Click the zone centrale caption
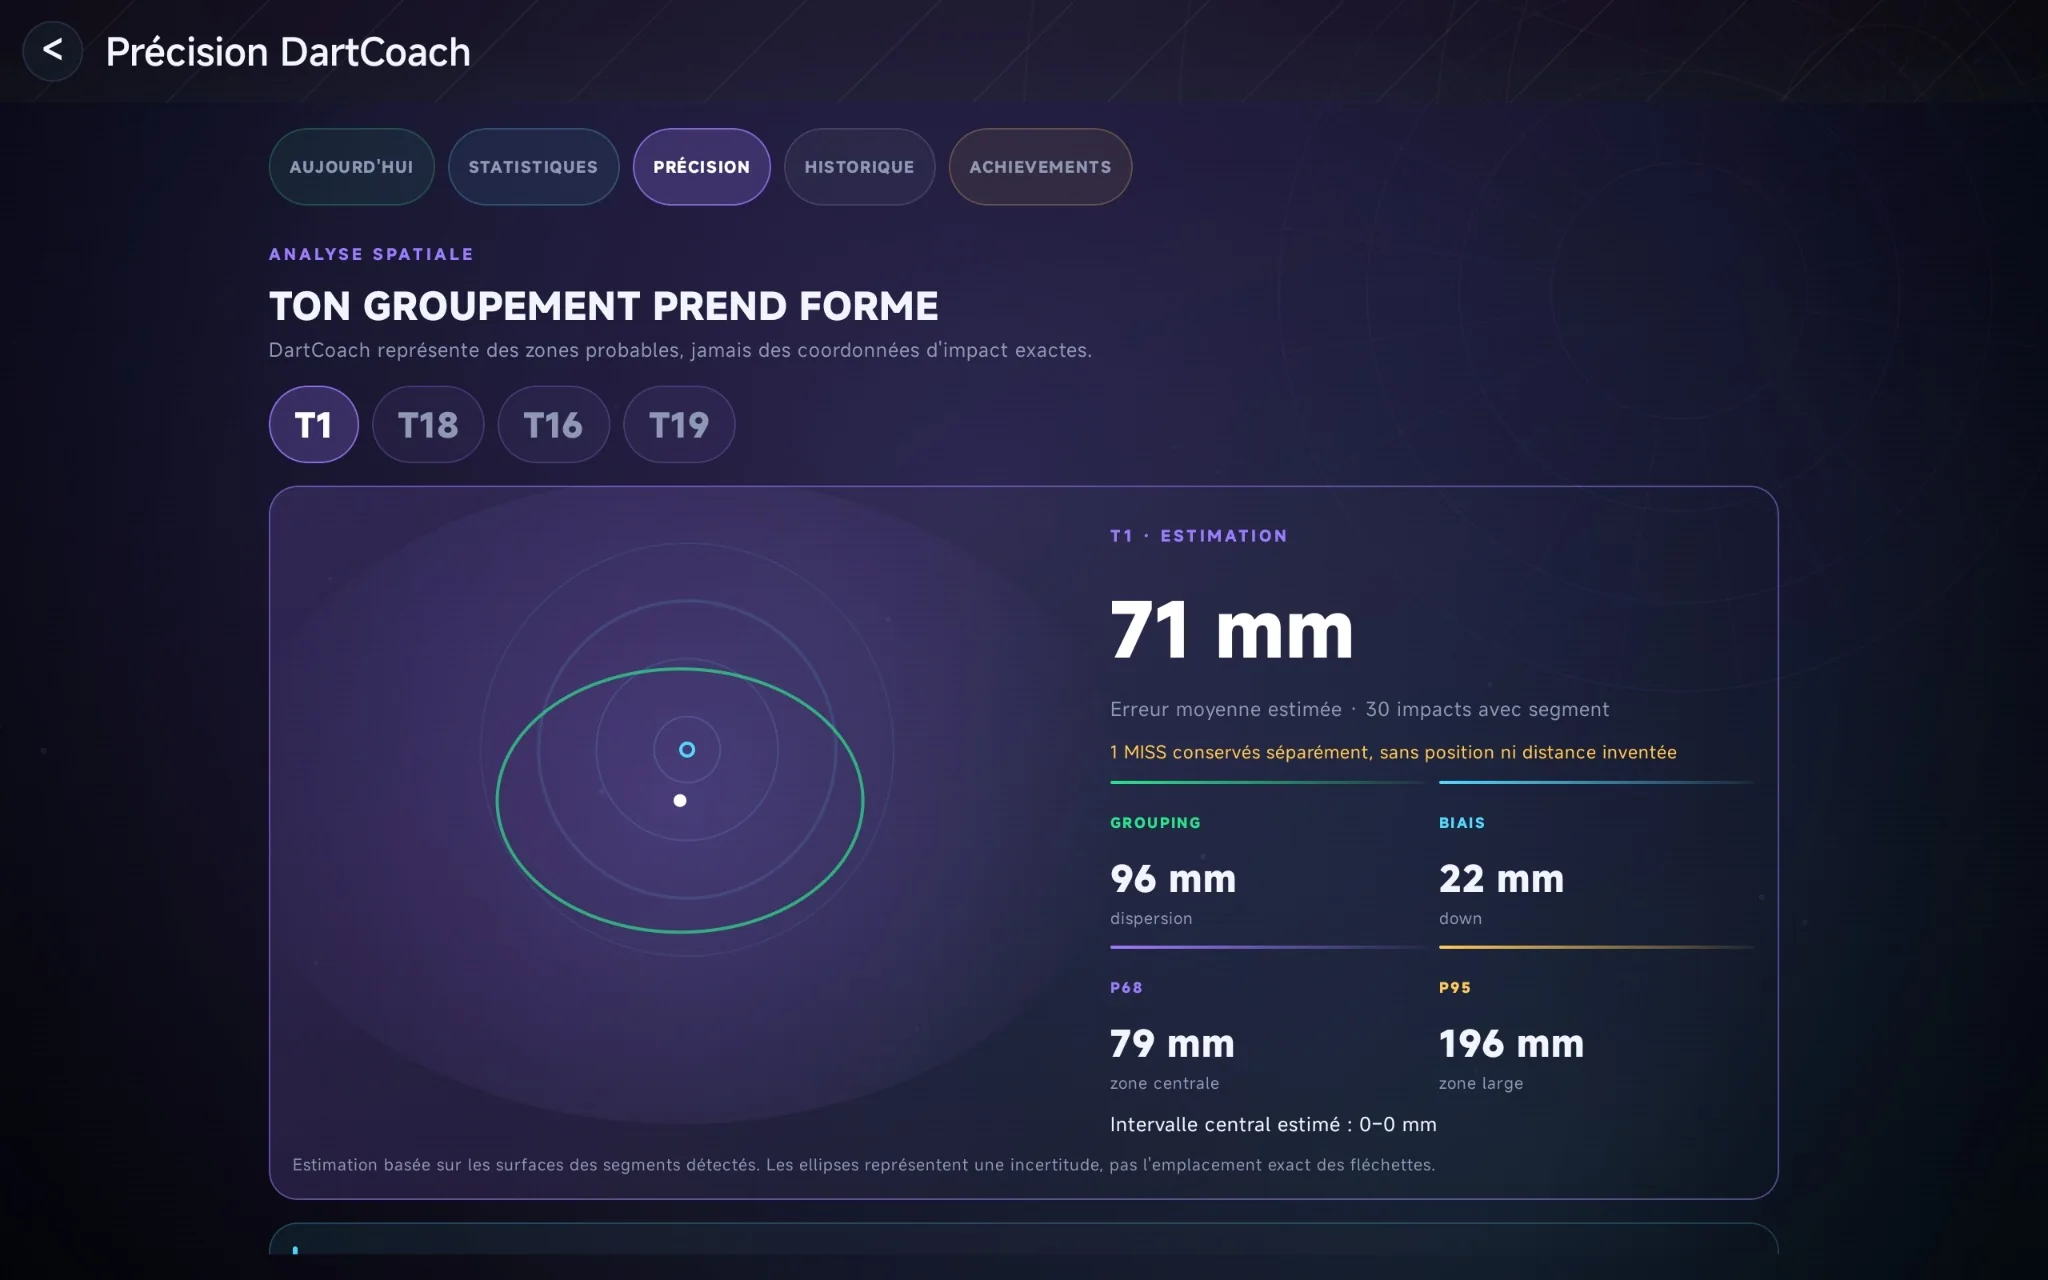2048x1280 pixels. coord(1164,1083)
